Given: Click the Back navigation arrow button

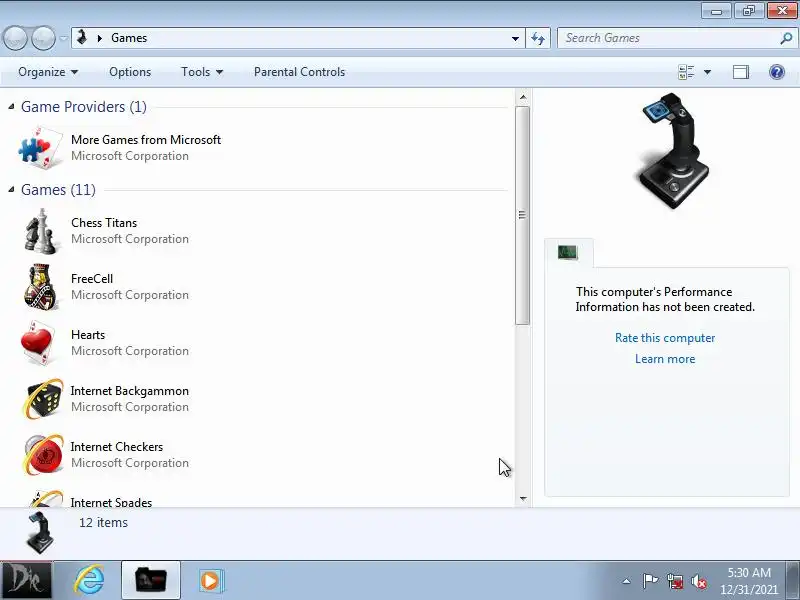Looking at the screenshot, I should click(15, 38).
